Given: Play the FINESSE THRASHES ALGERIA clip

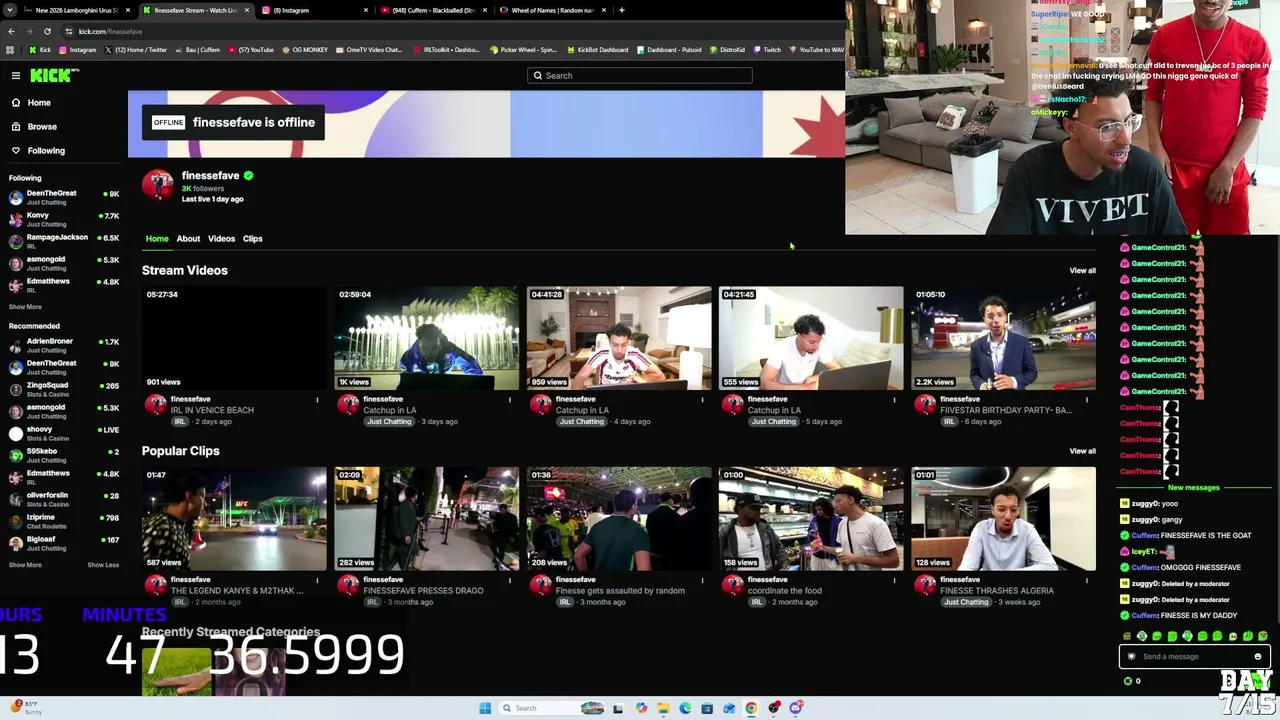Looking at the screenshot, I should tap(1003, 519).
